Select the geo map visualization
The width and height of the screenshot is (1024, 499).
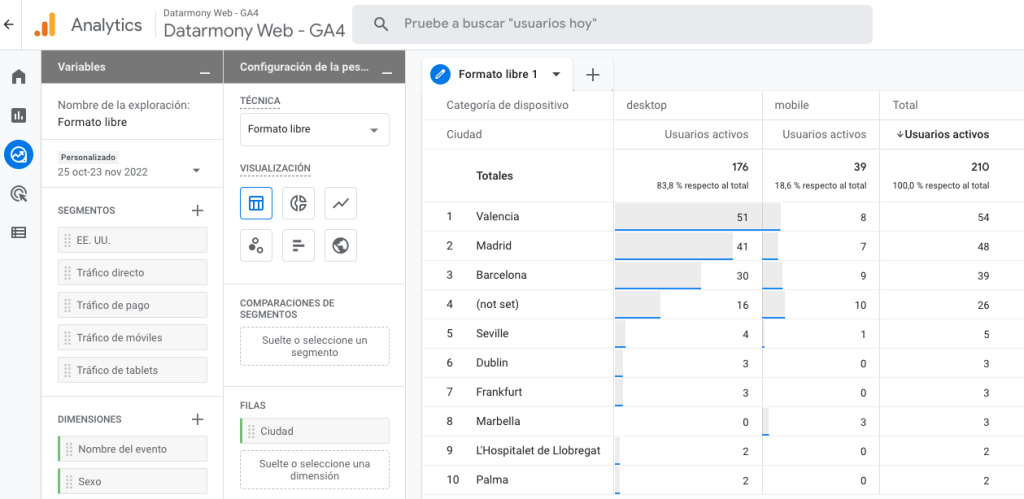340,245
